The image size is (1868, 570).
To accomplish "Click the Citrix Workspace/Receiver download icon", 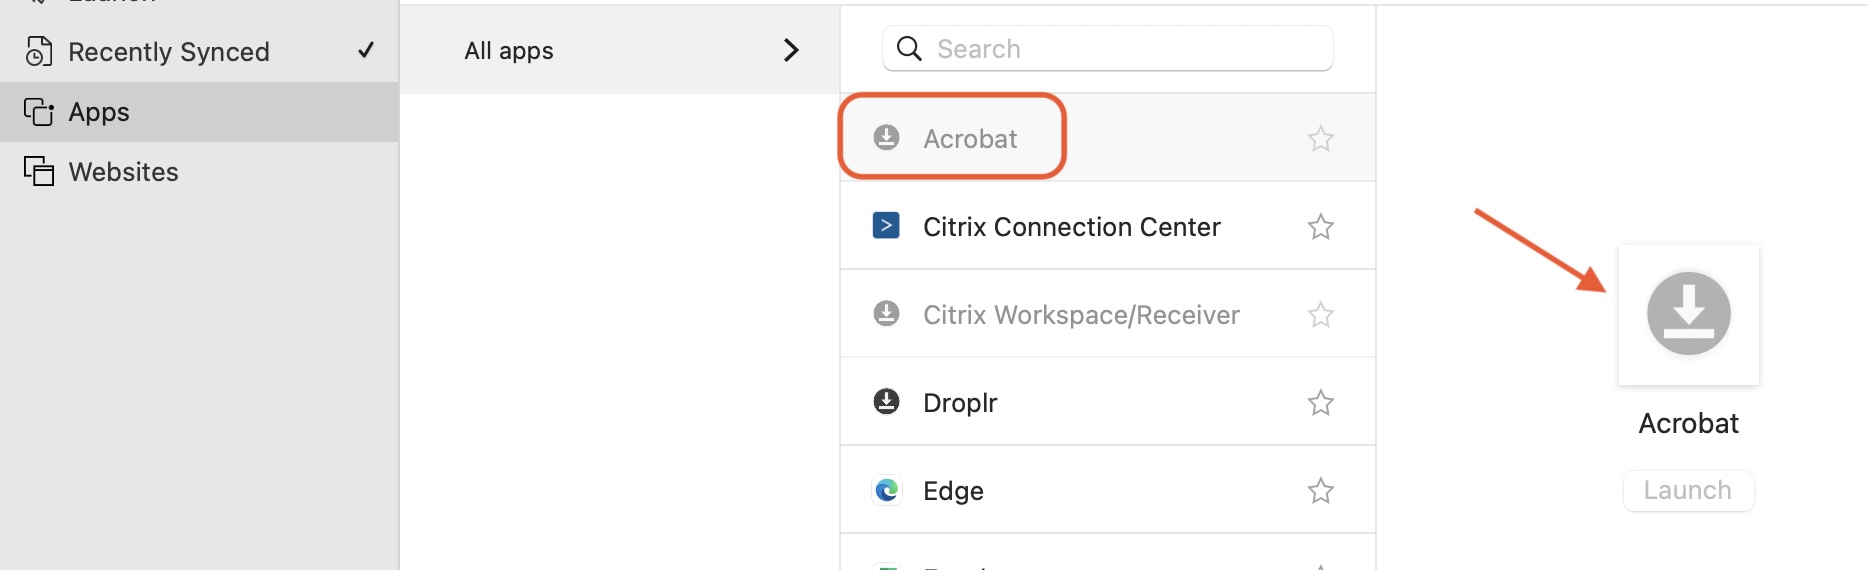I will (x=887, y=313).
